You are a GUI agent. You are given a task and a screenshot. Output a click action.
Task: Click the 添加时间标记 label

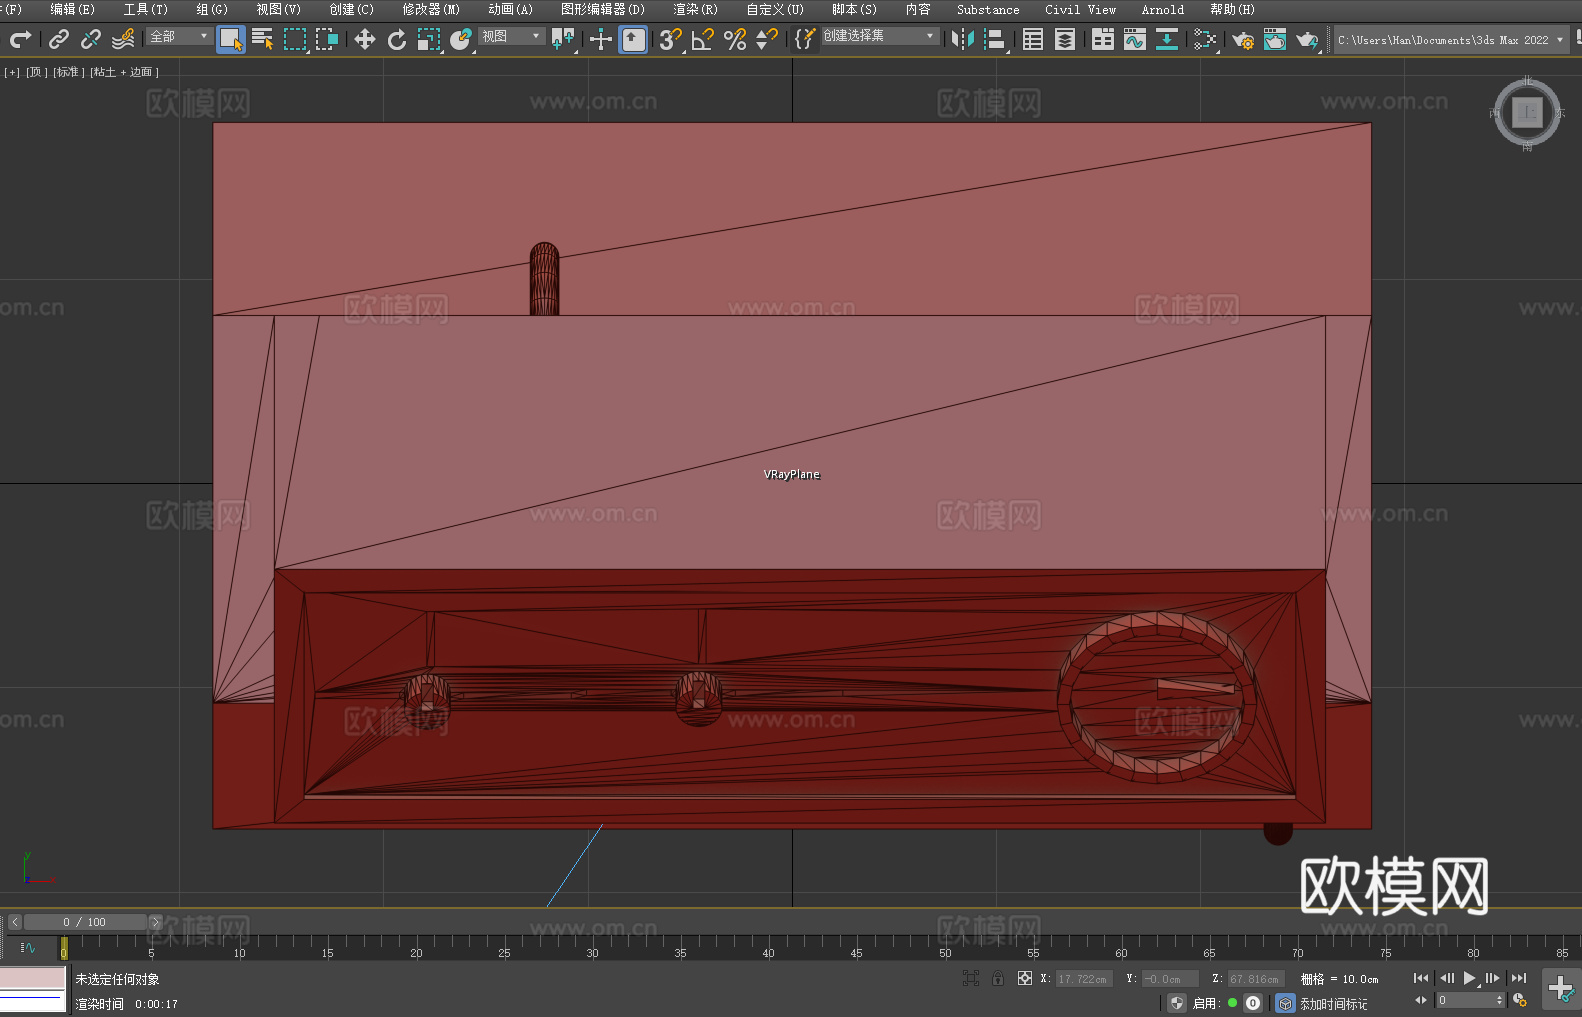coord(1333,1003)
